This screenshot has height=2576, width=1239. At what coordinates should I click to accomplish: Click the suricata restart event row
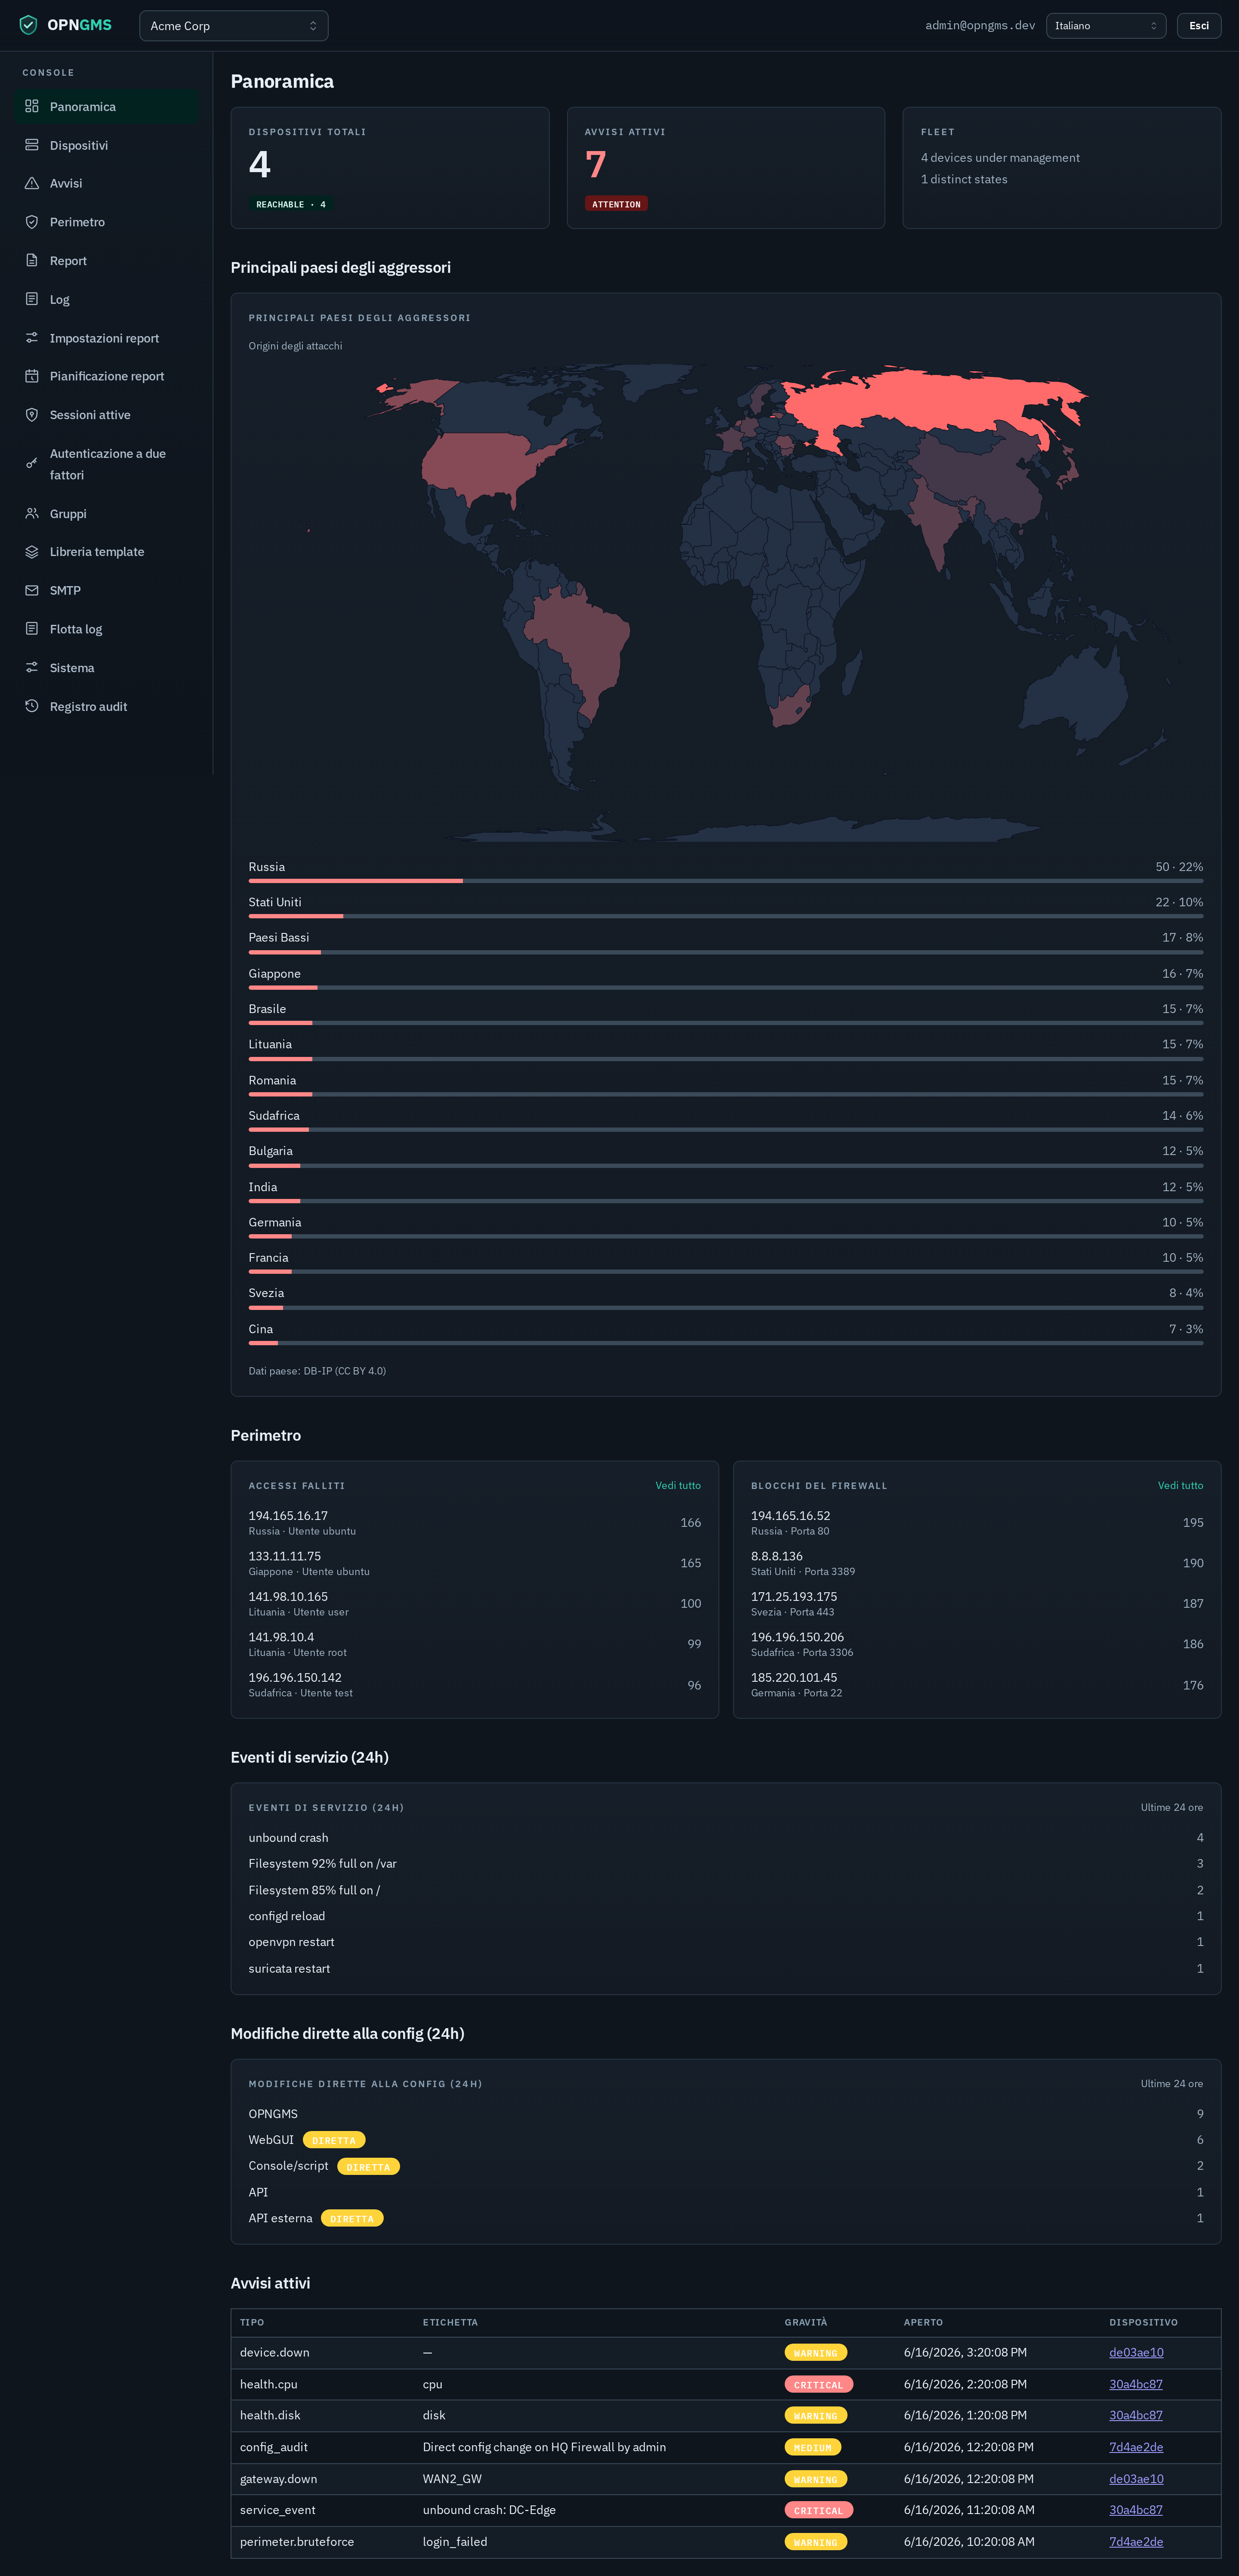click(726, 1968)
